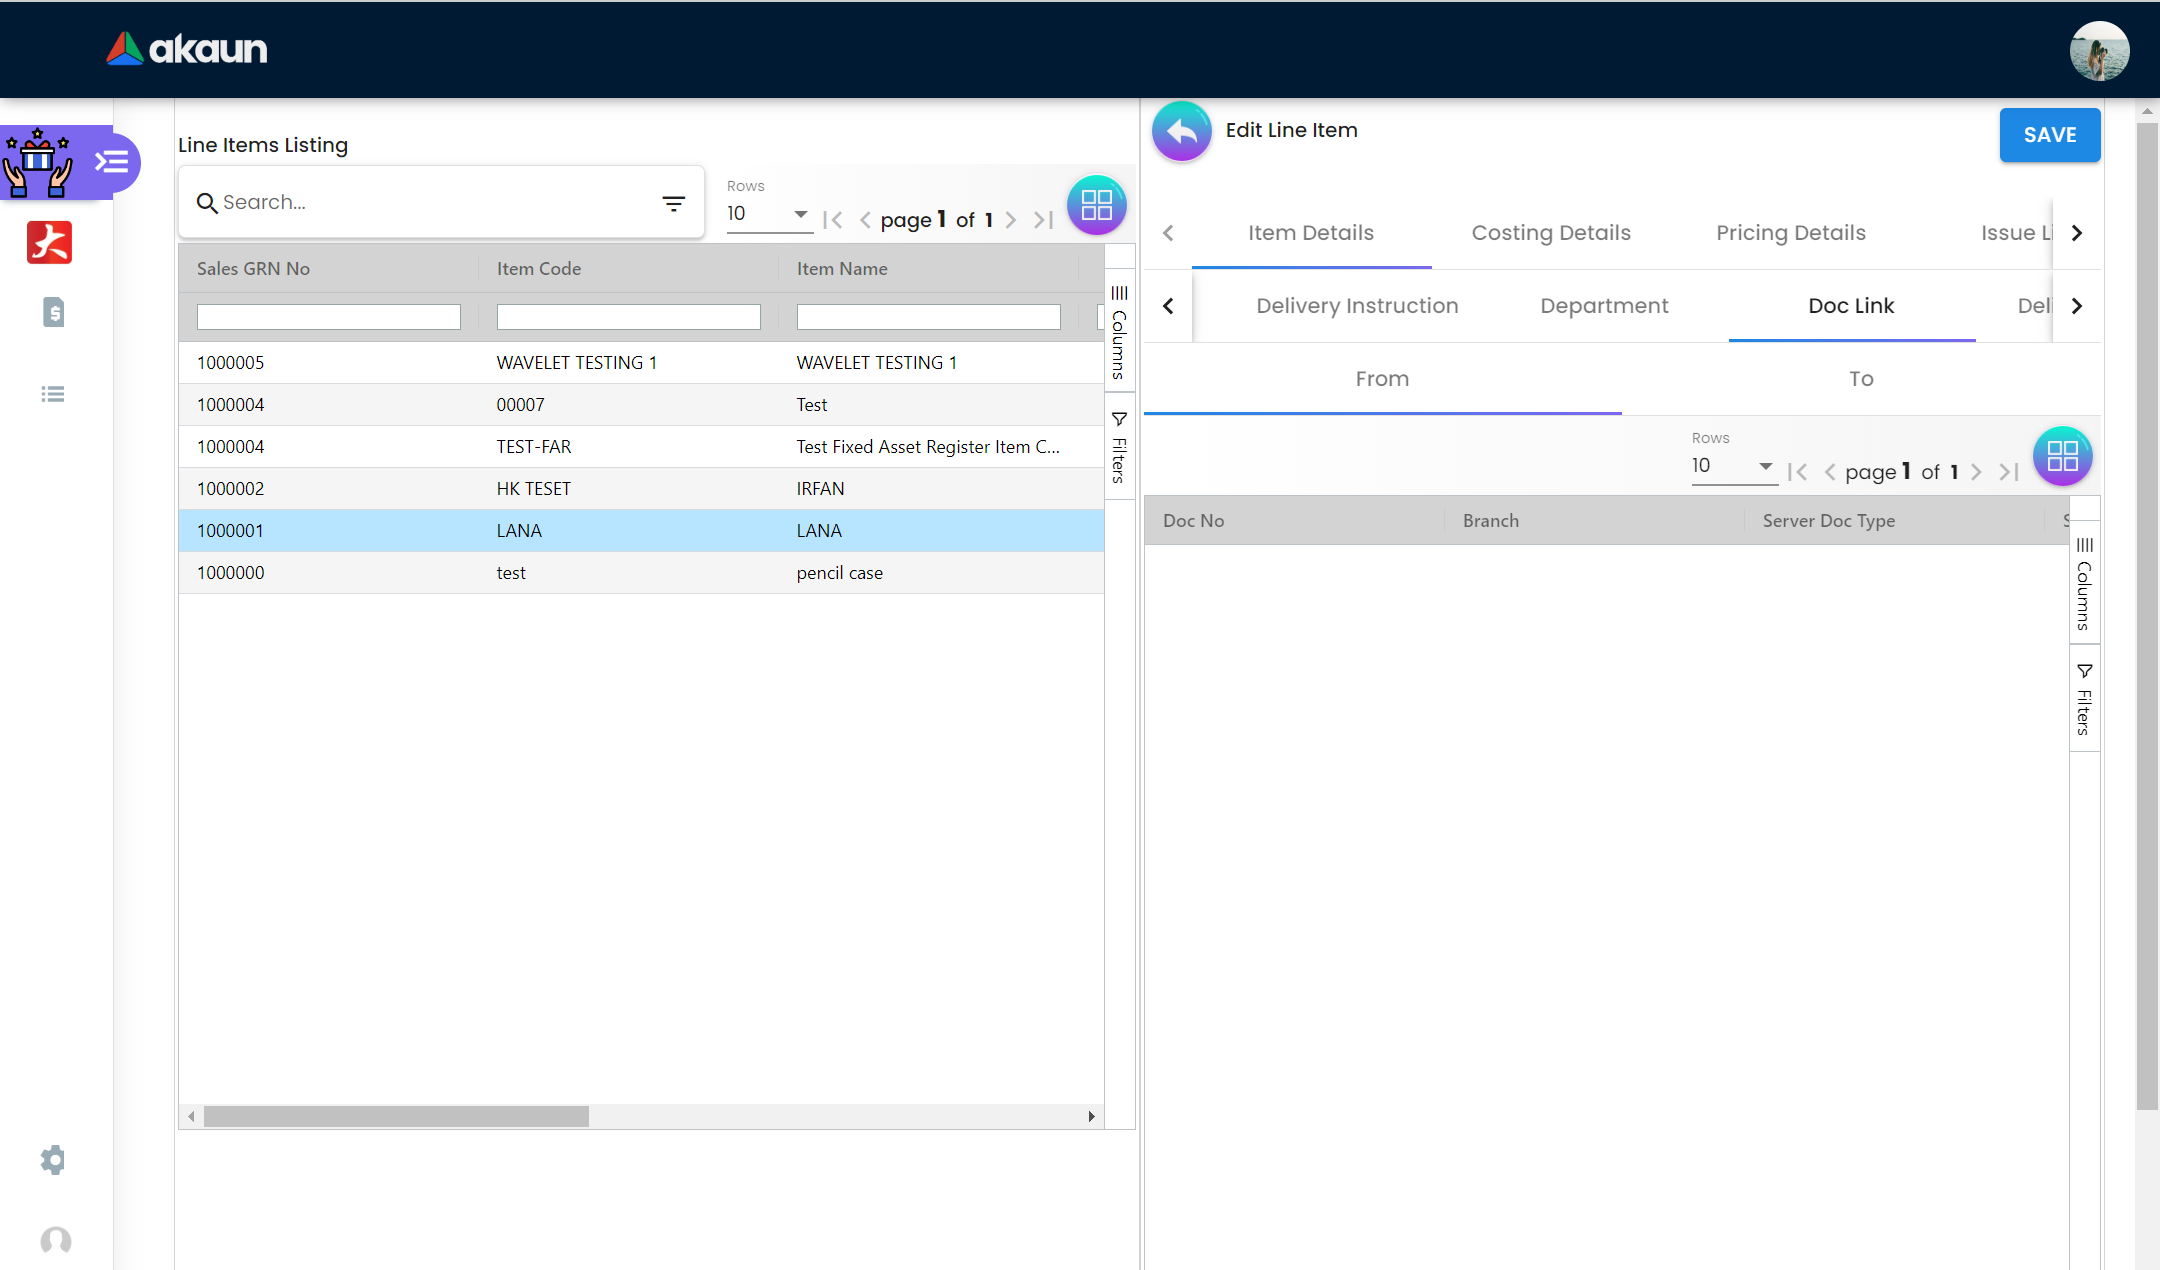Expand the sidebar menu icon
2160x1270 pixels.
point(111,162)
